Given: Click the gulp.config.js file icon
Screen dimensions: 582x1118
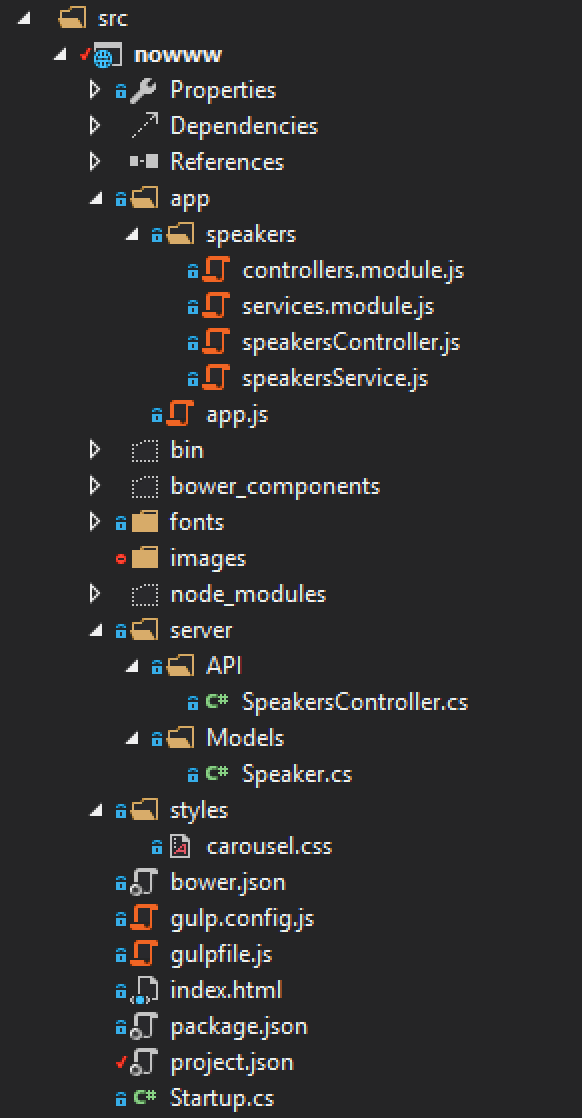Looking at the screenshot, I should (145, 918).
